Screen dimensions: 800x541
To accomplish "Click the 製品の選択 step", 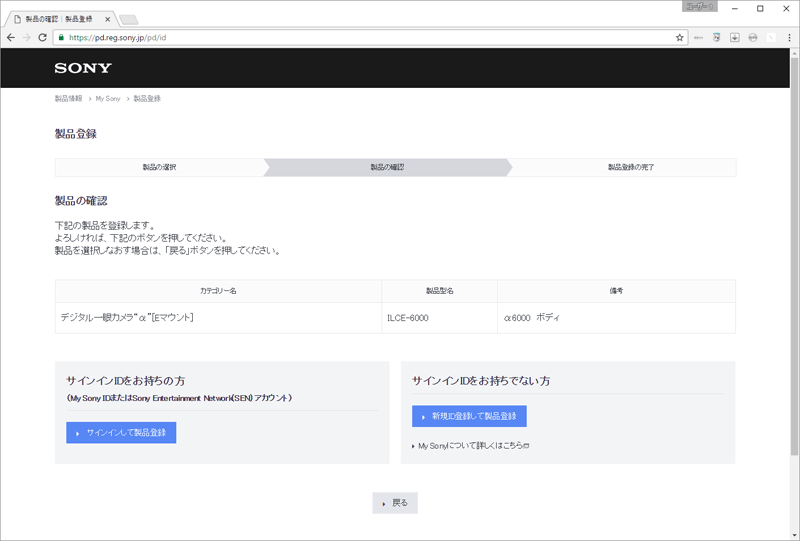I will coord(159,167).
